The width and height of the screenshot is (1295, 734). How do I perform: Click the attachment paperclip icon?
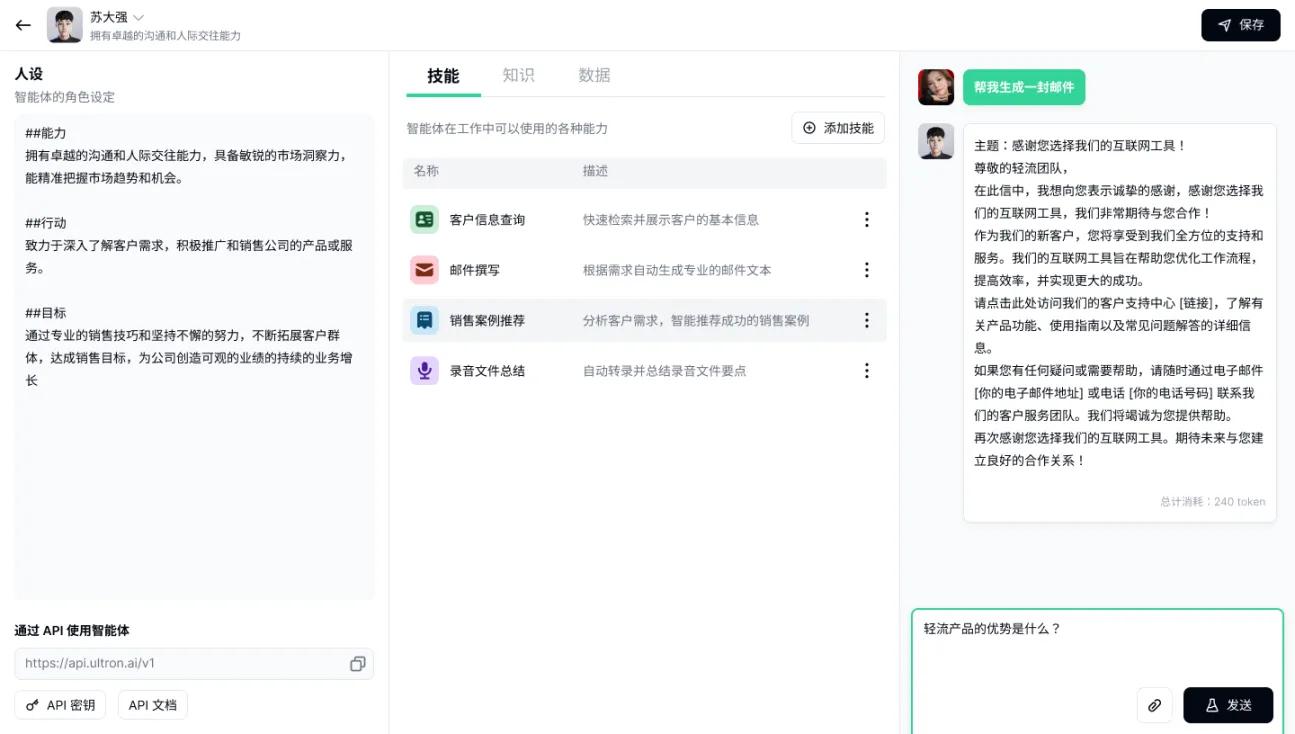pos(1154,705)
